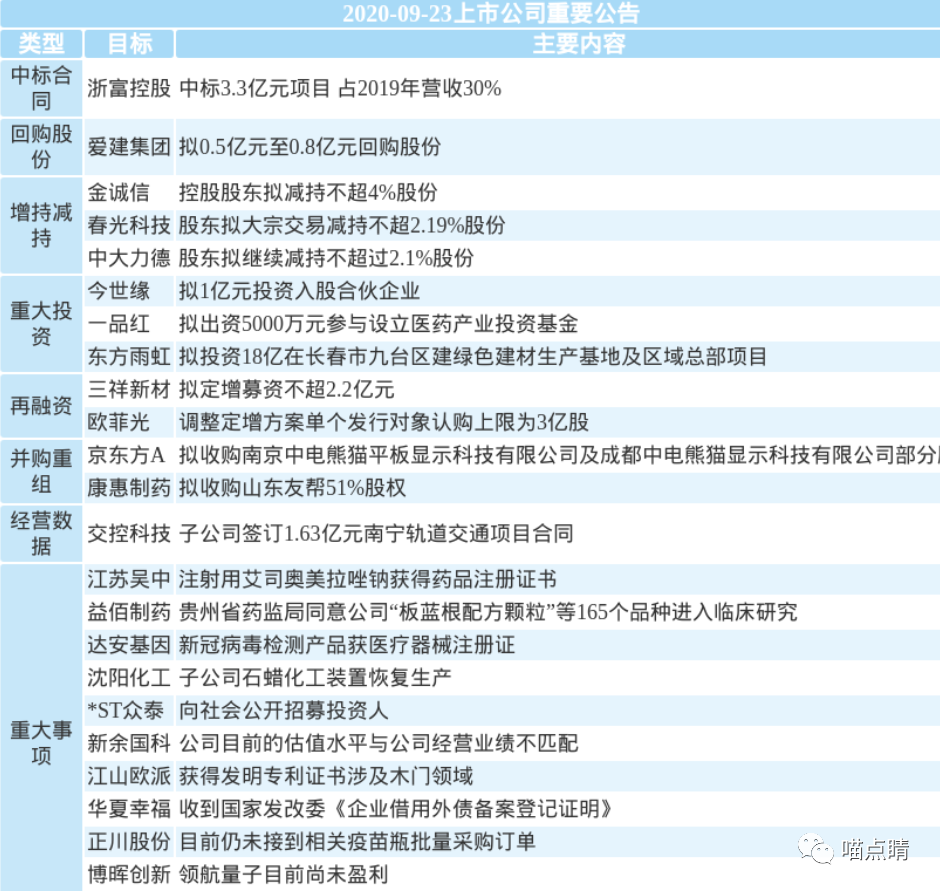
Task: Click 益佰制药 content about 板蓝根配方颗粒
Action: click(489, 612)
